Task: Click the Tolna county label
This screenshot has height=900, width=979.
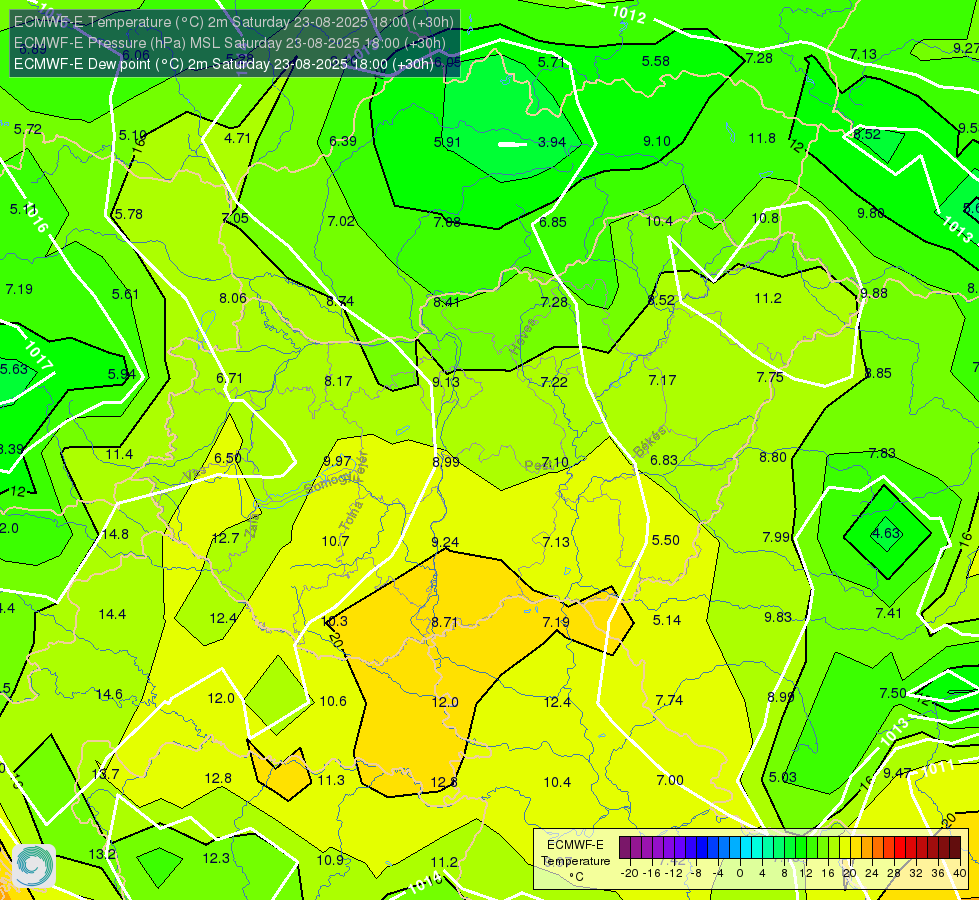Action: pos(351,516)
